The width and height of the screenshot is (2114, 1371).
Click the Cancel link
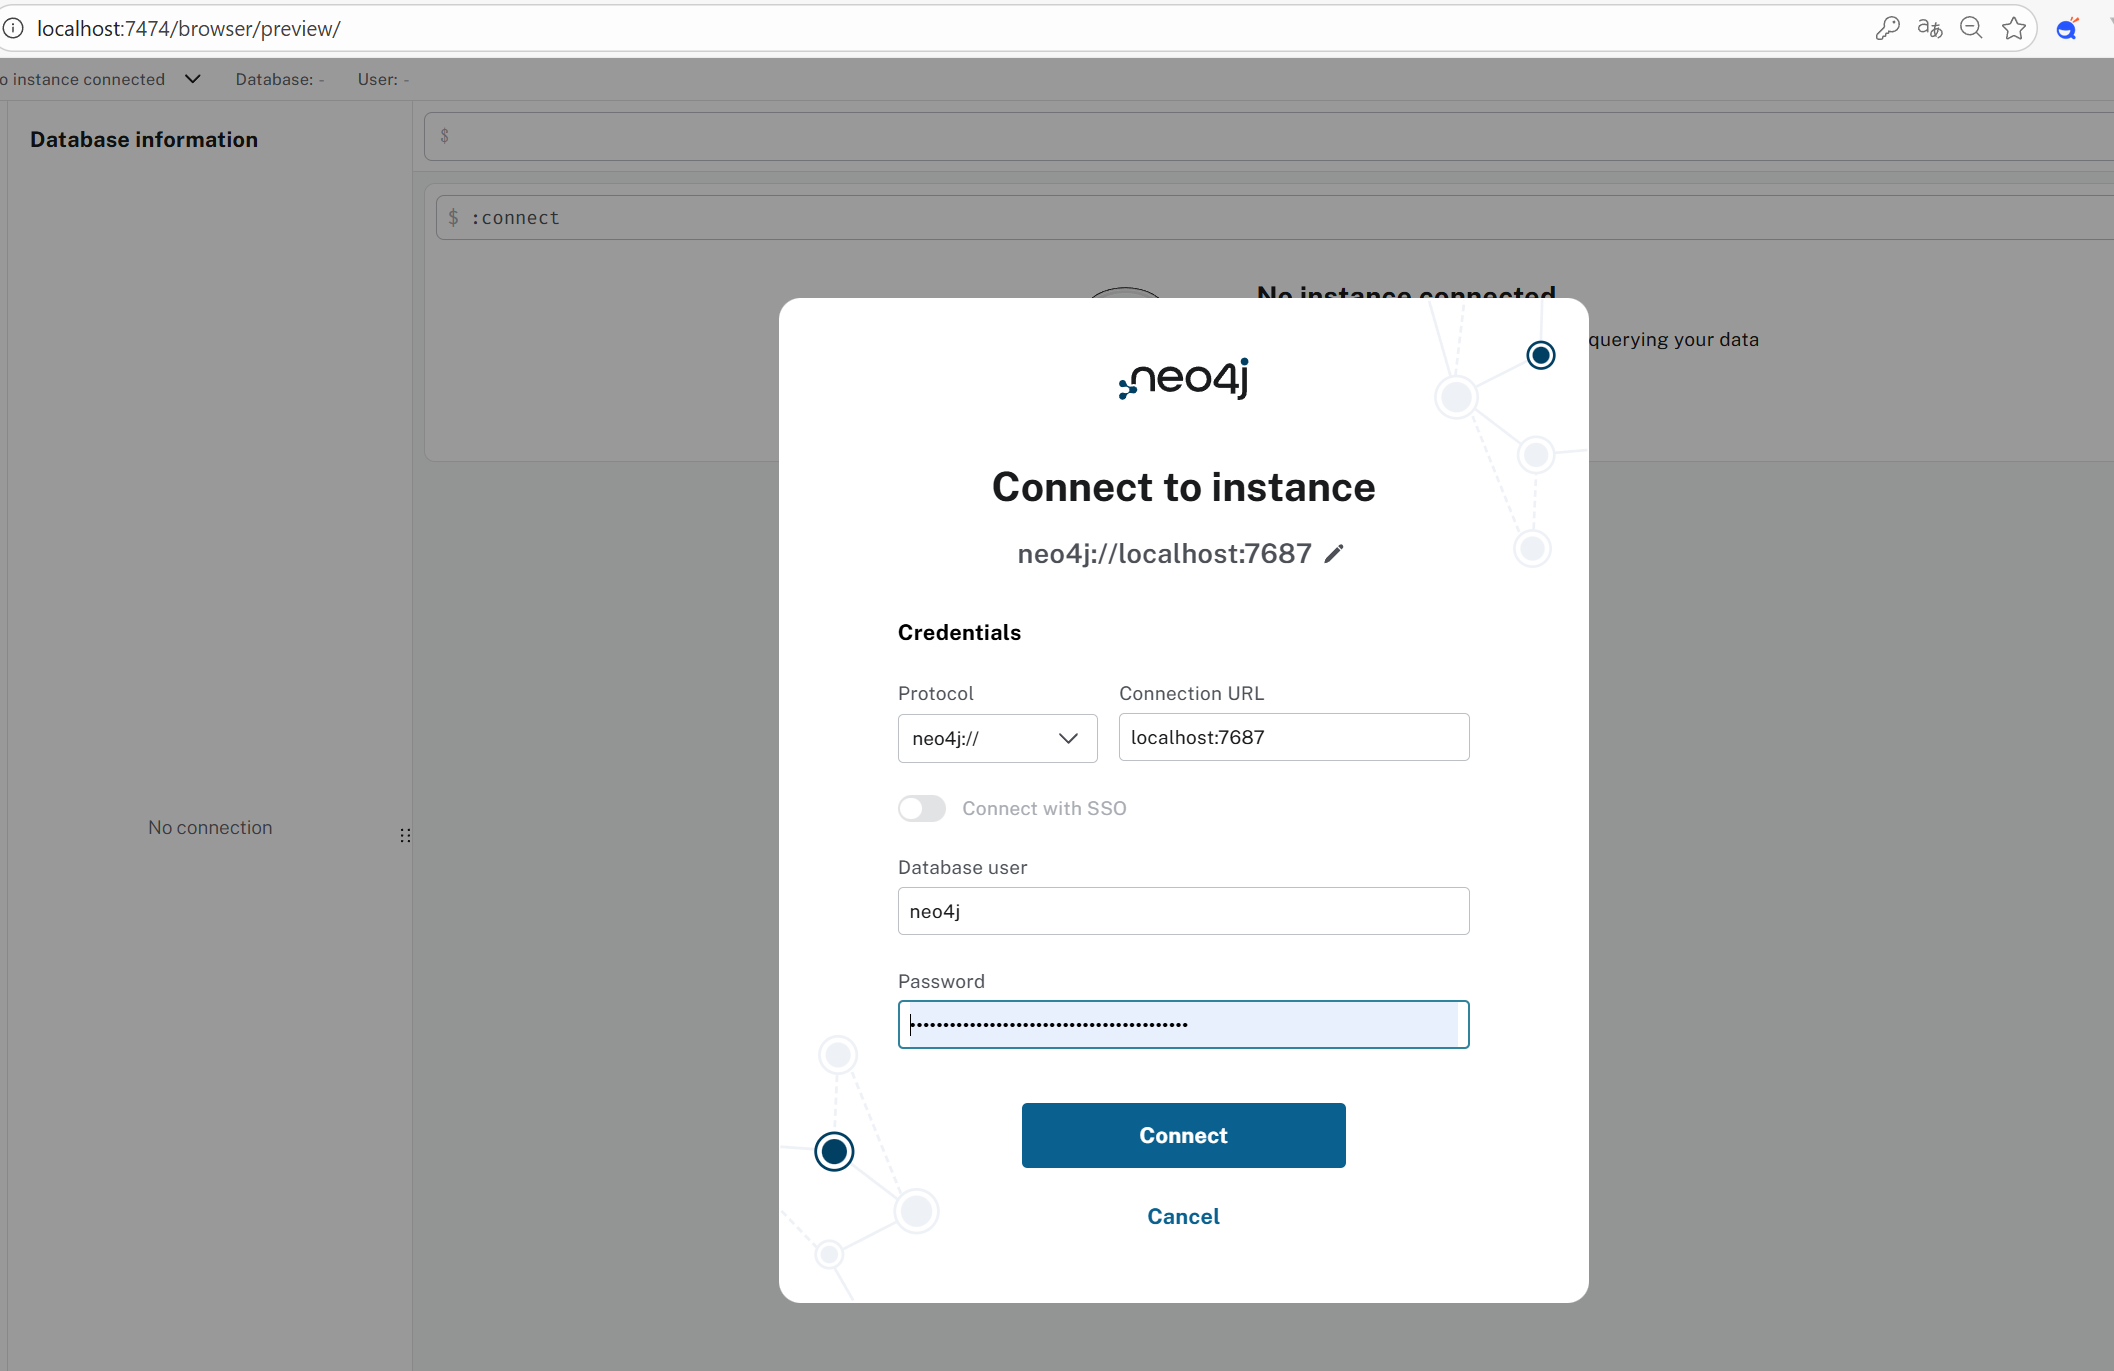tap(1183, 1216)
